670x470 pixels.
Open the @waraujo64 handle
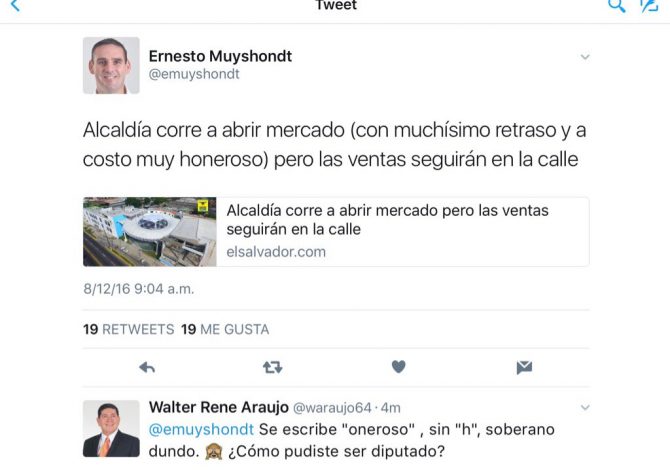pyautogui.click(x=332, y=408)
